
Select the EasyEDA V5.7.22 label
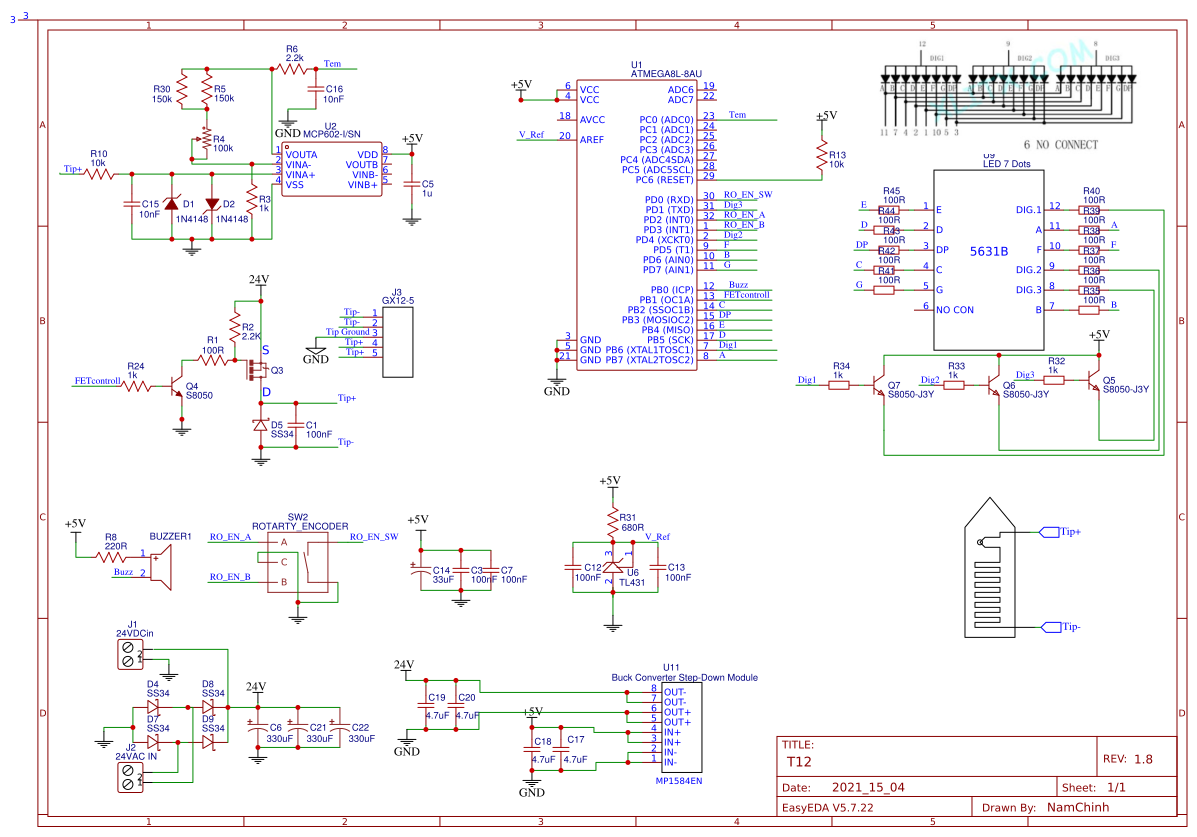(x=830, y=807)
